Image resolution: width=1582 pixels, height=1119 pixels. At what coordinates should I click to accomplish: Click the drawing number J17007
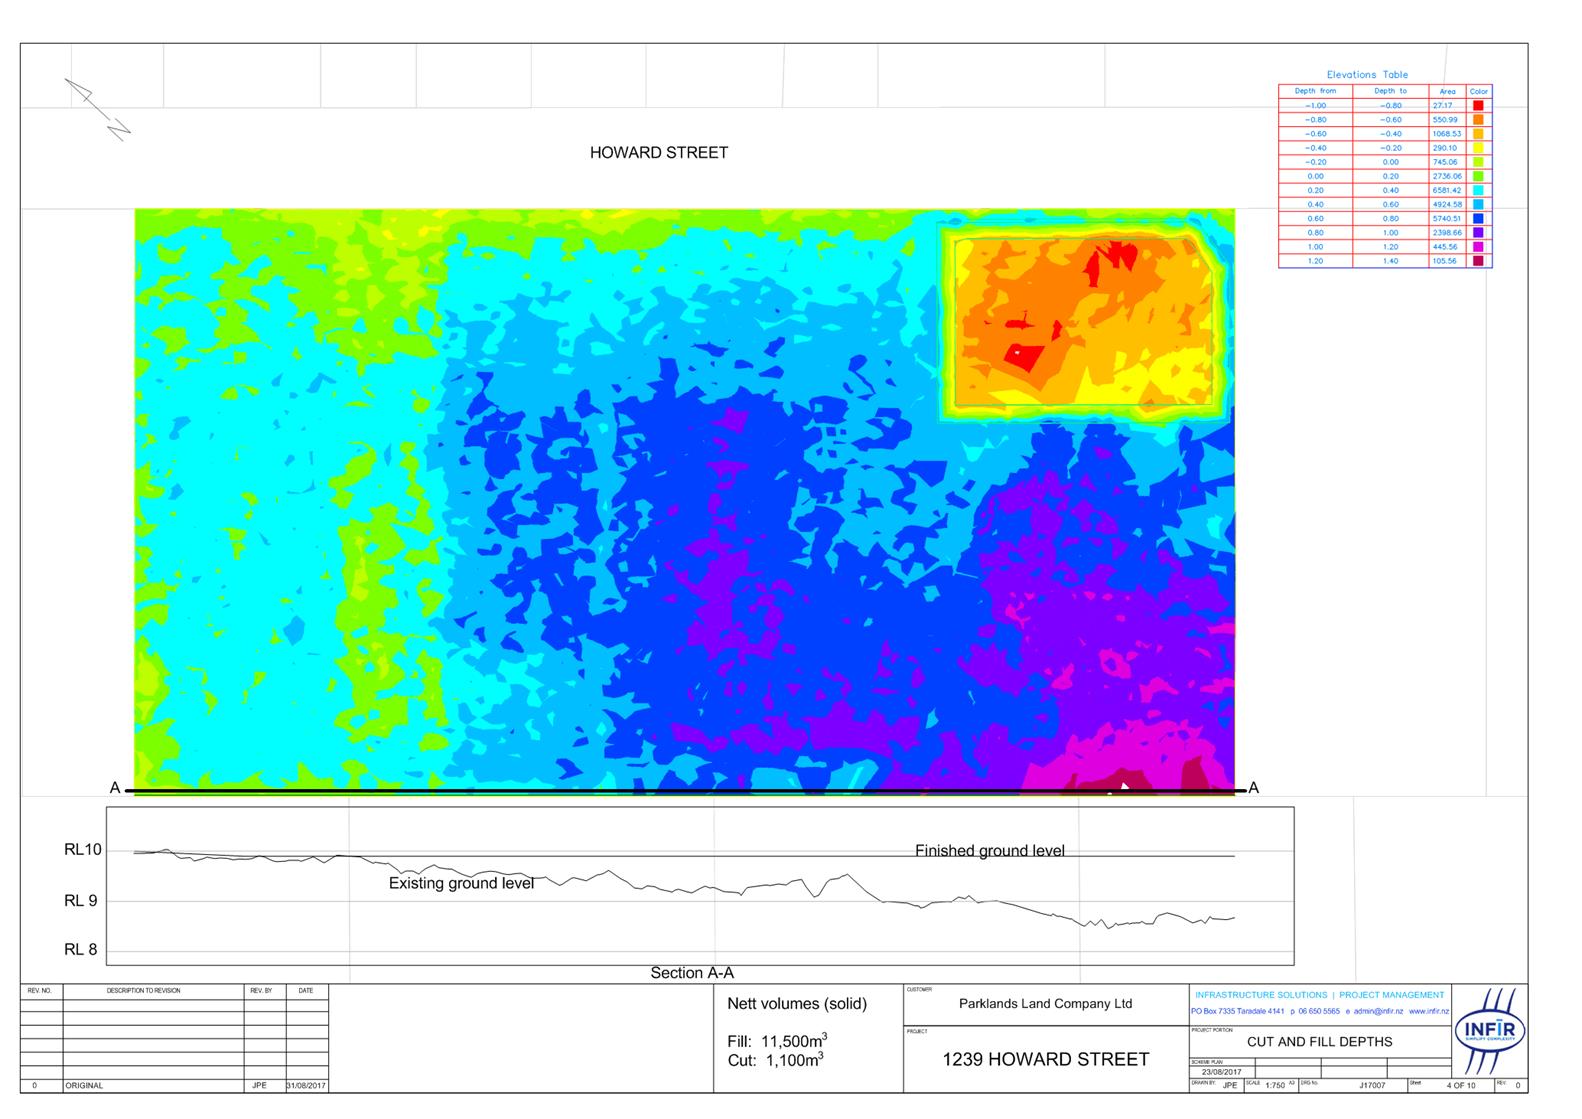click(1372, 1085)
